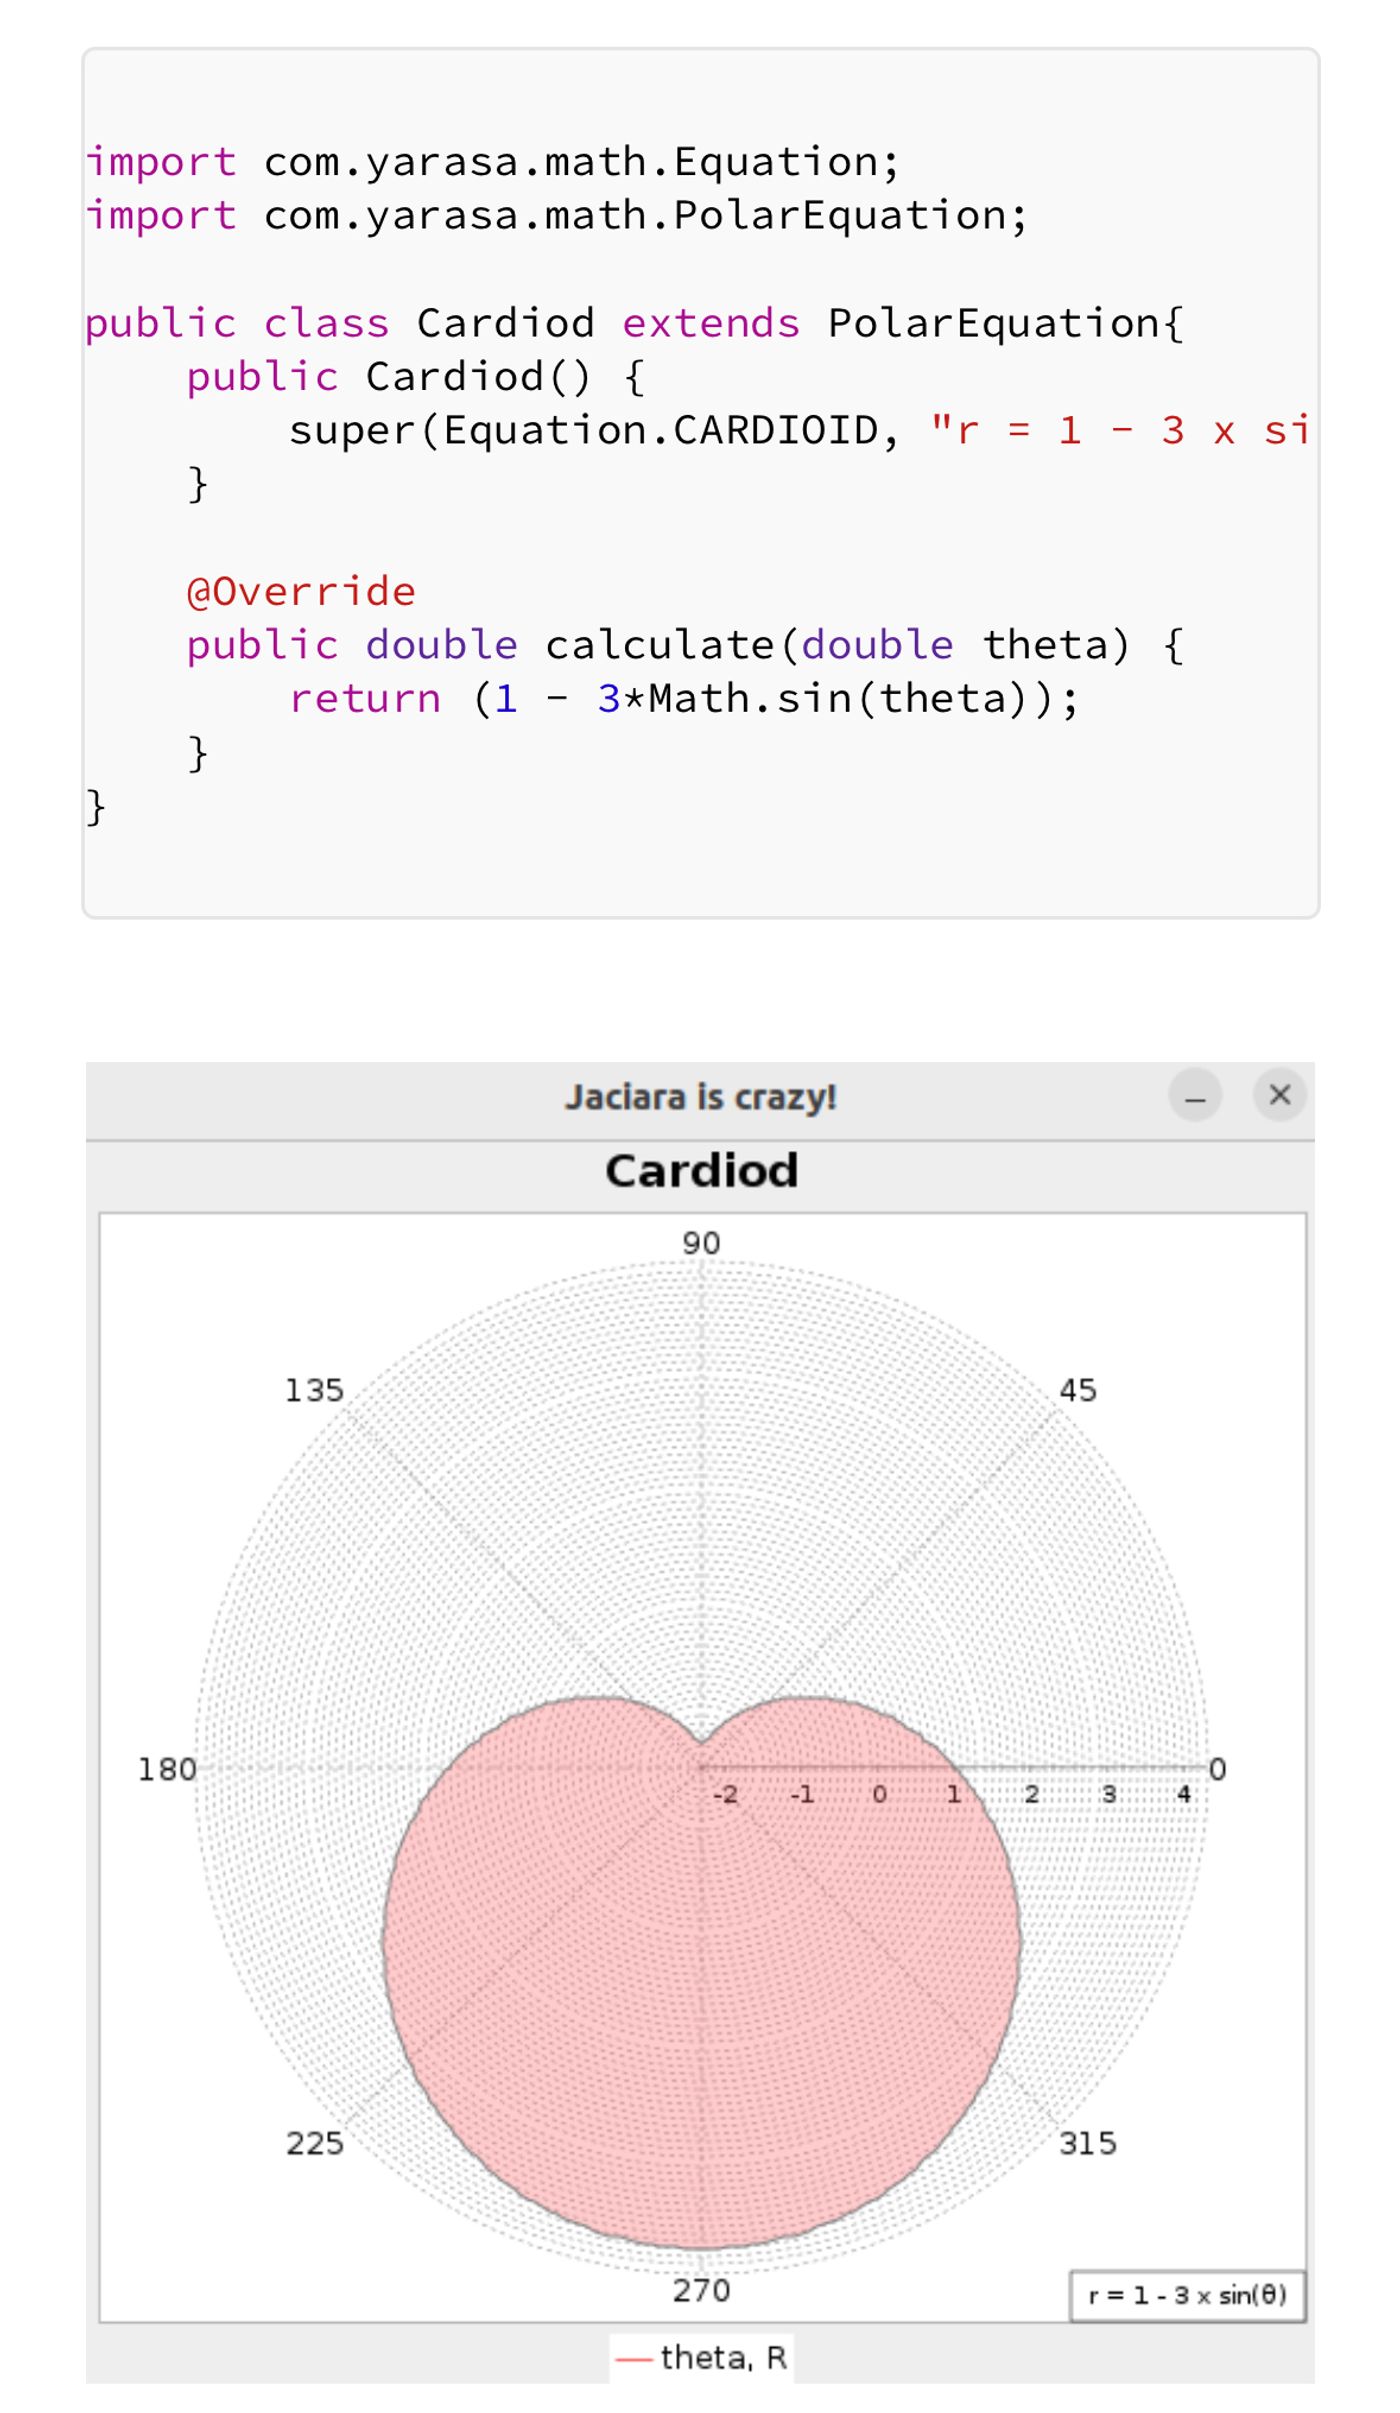This screenshot has height=2413, width=1400.
Task: Click the Equation.CARDIOID constant in code
Action: coord(661,430)
